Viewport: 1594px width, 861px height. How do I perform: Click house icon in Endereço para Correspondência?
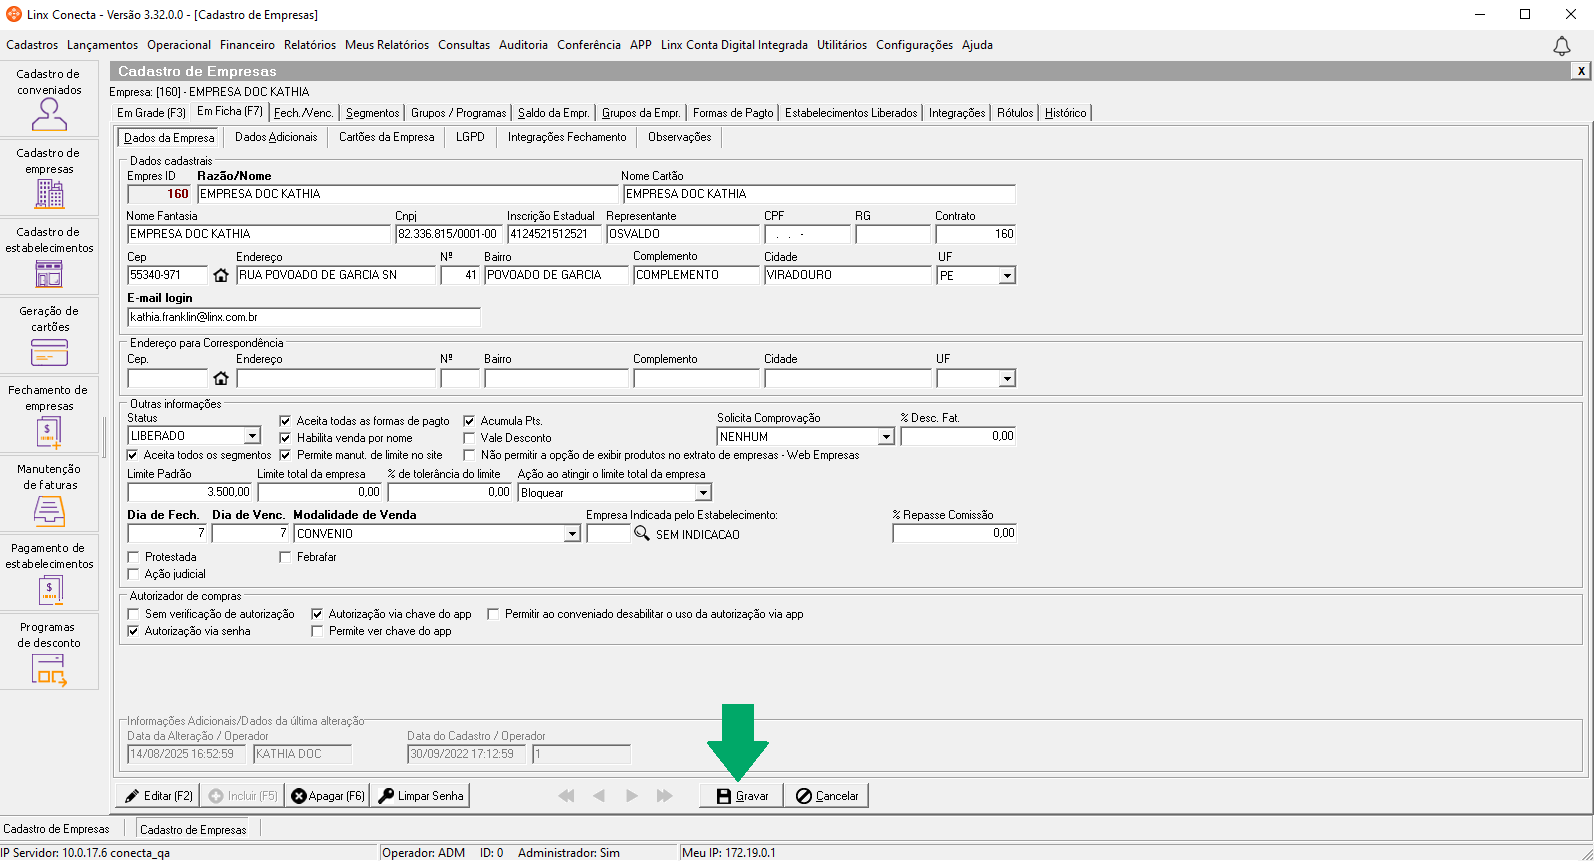pos(221,378)
